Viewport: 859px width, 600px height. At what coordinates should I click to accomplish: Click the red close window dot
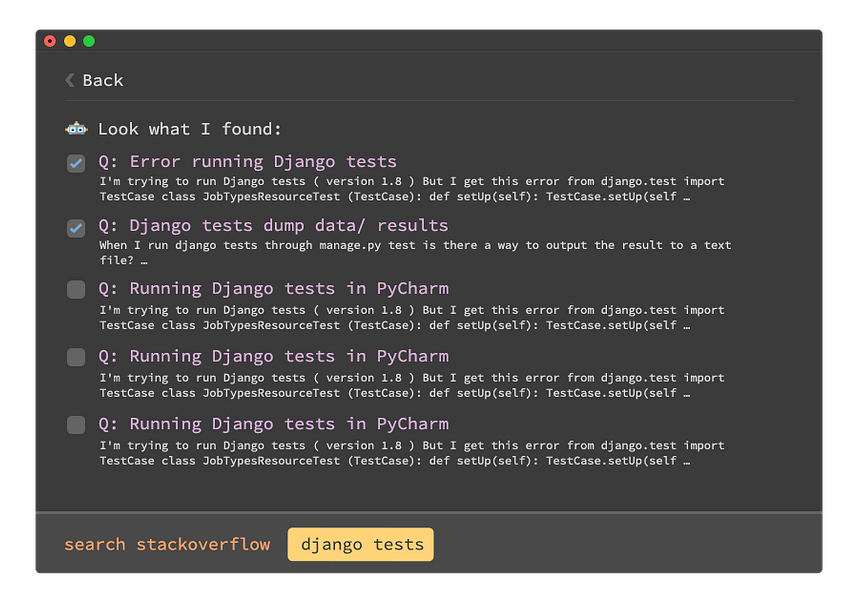50,41
